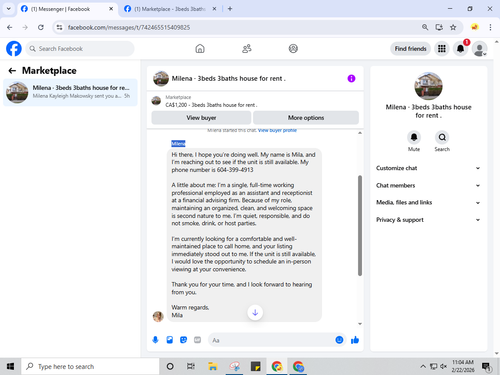500x375 pixels.
Task: Click the scroll up arrow in chat
Action: pyautogui.click(x=360, y=133)
